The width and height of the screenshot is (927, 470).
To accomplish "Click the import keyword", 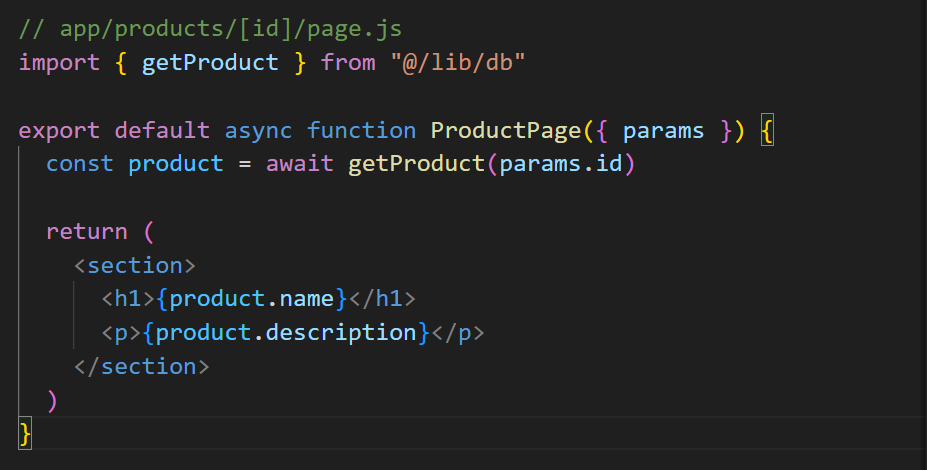I will pos(59,62).
